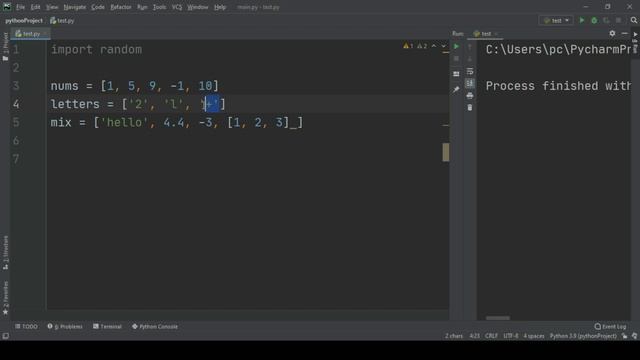Pin the Run tab with the pin icon
640x360 pixels.
[456, 89]
